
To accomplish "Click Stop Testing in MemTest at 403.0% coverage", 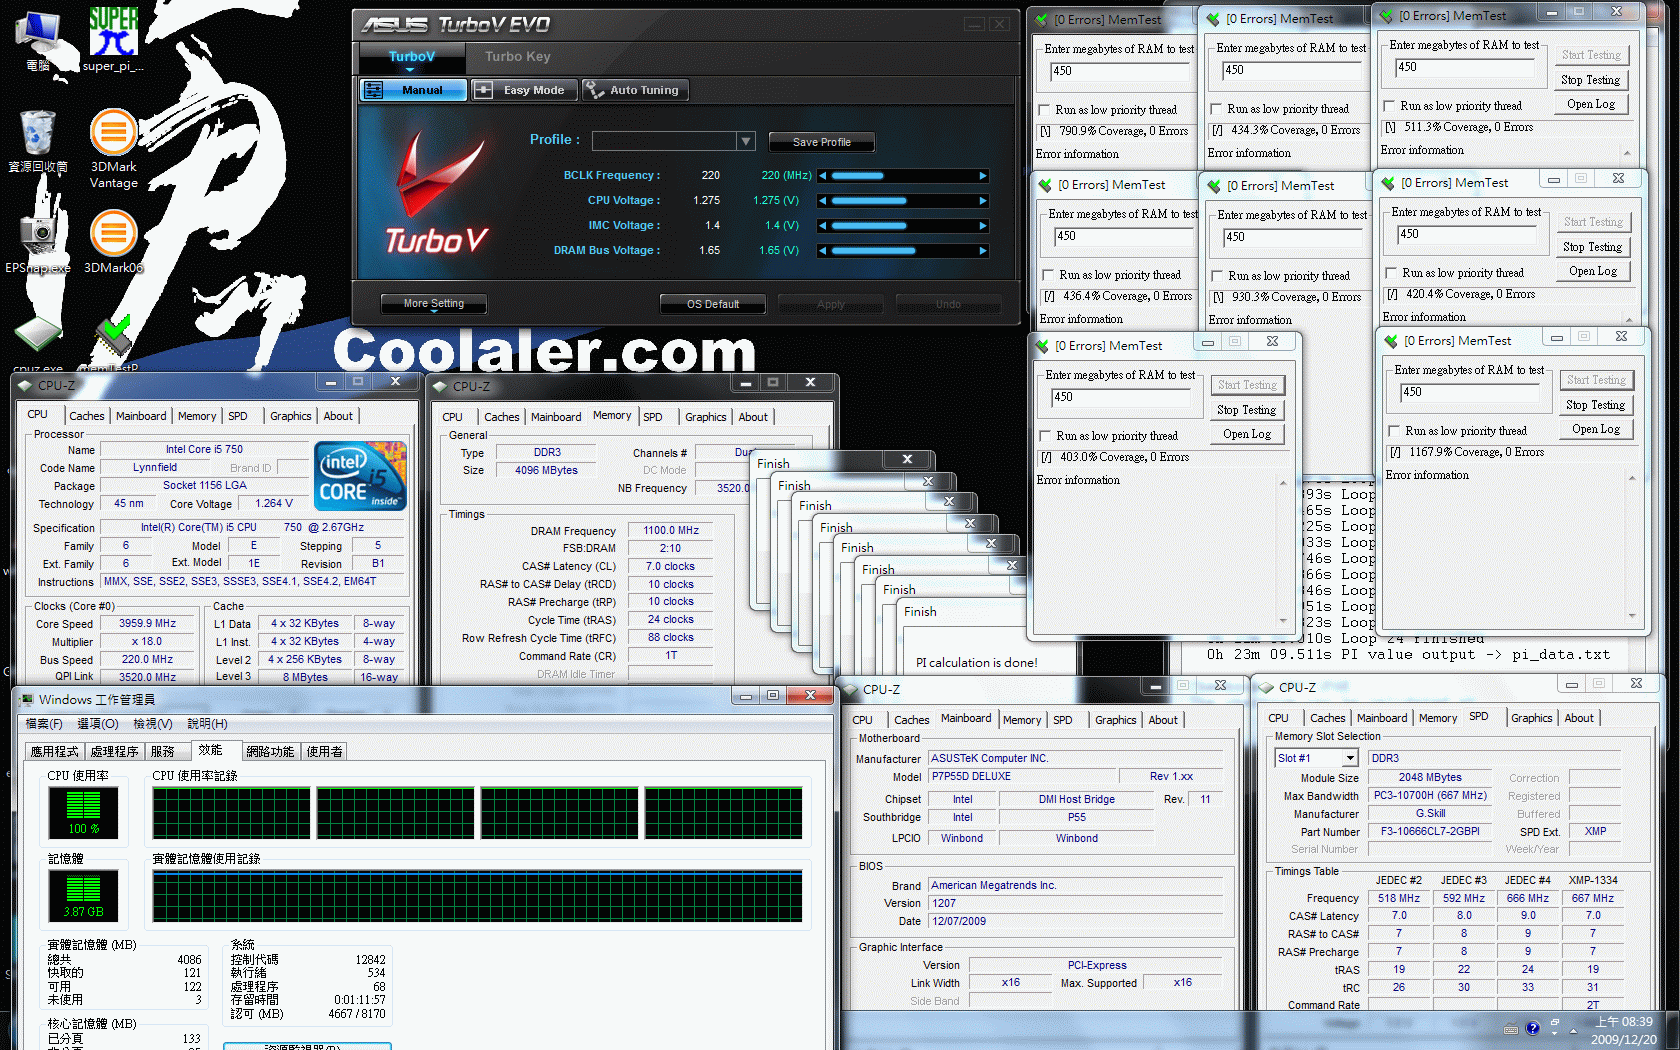I will pyautogui.click(x=1246, y=410).
